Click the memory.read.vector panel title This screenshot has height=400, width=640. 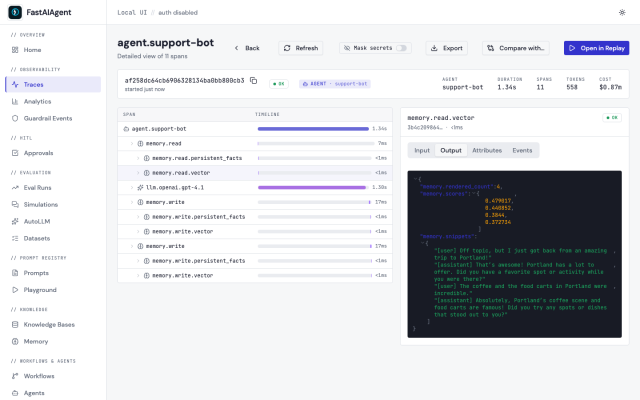point(441,118)
